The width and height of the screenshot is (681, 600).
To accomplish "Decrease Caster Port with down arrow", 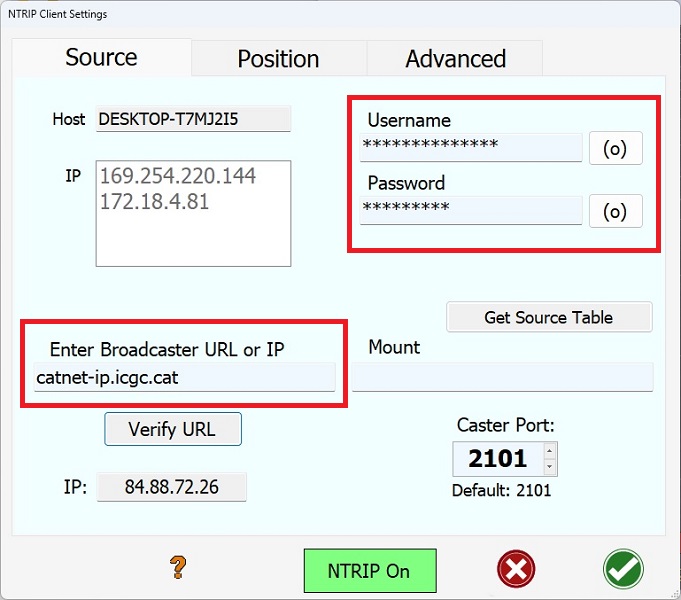I will pos(548,467).
